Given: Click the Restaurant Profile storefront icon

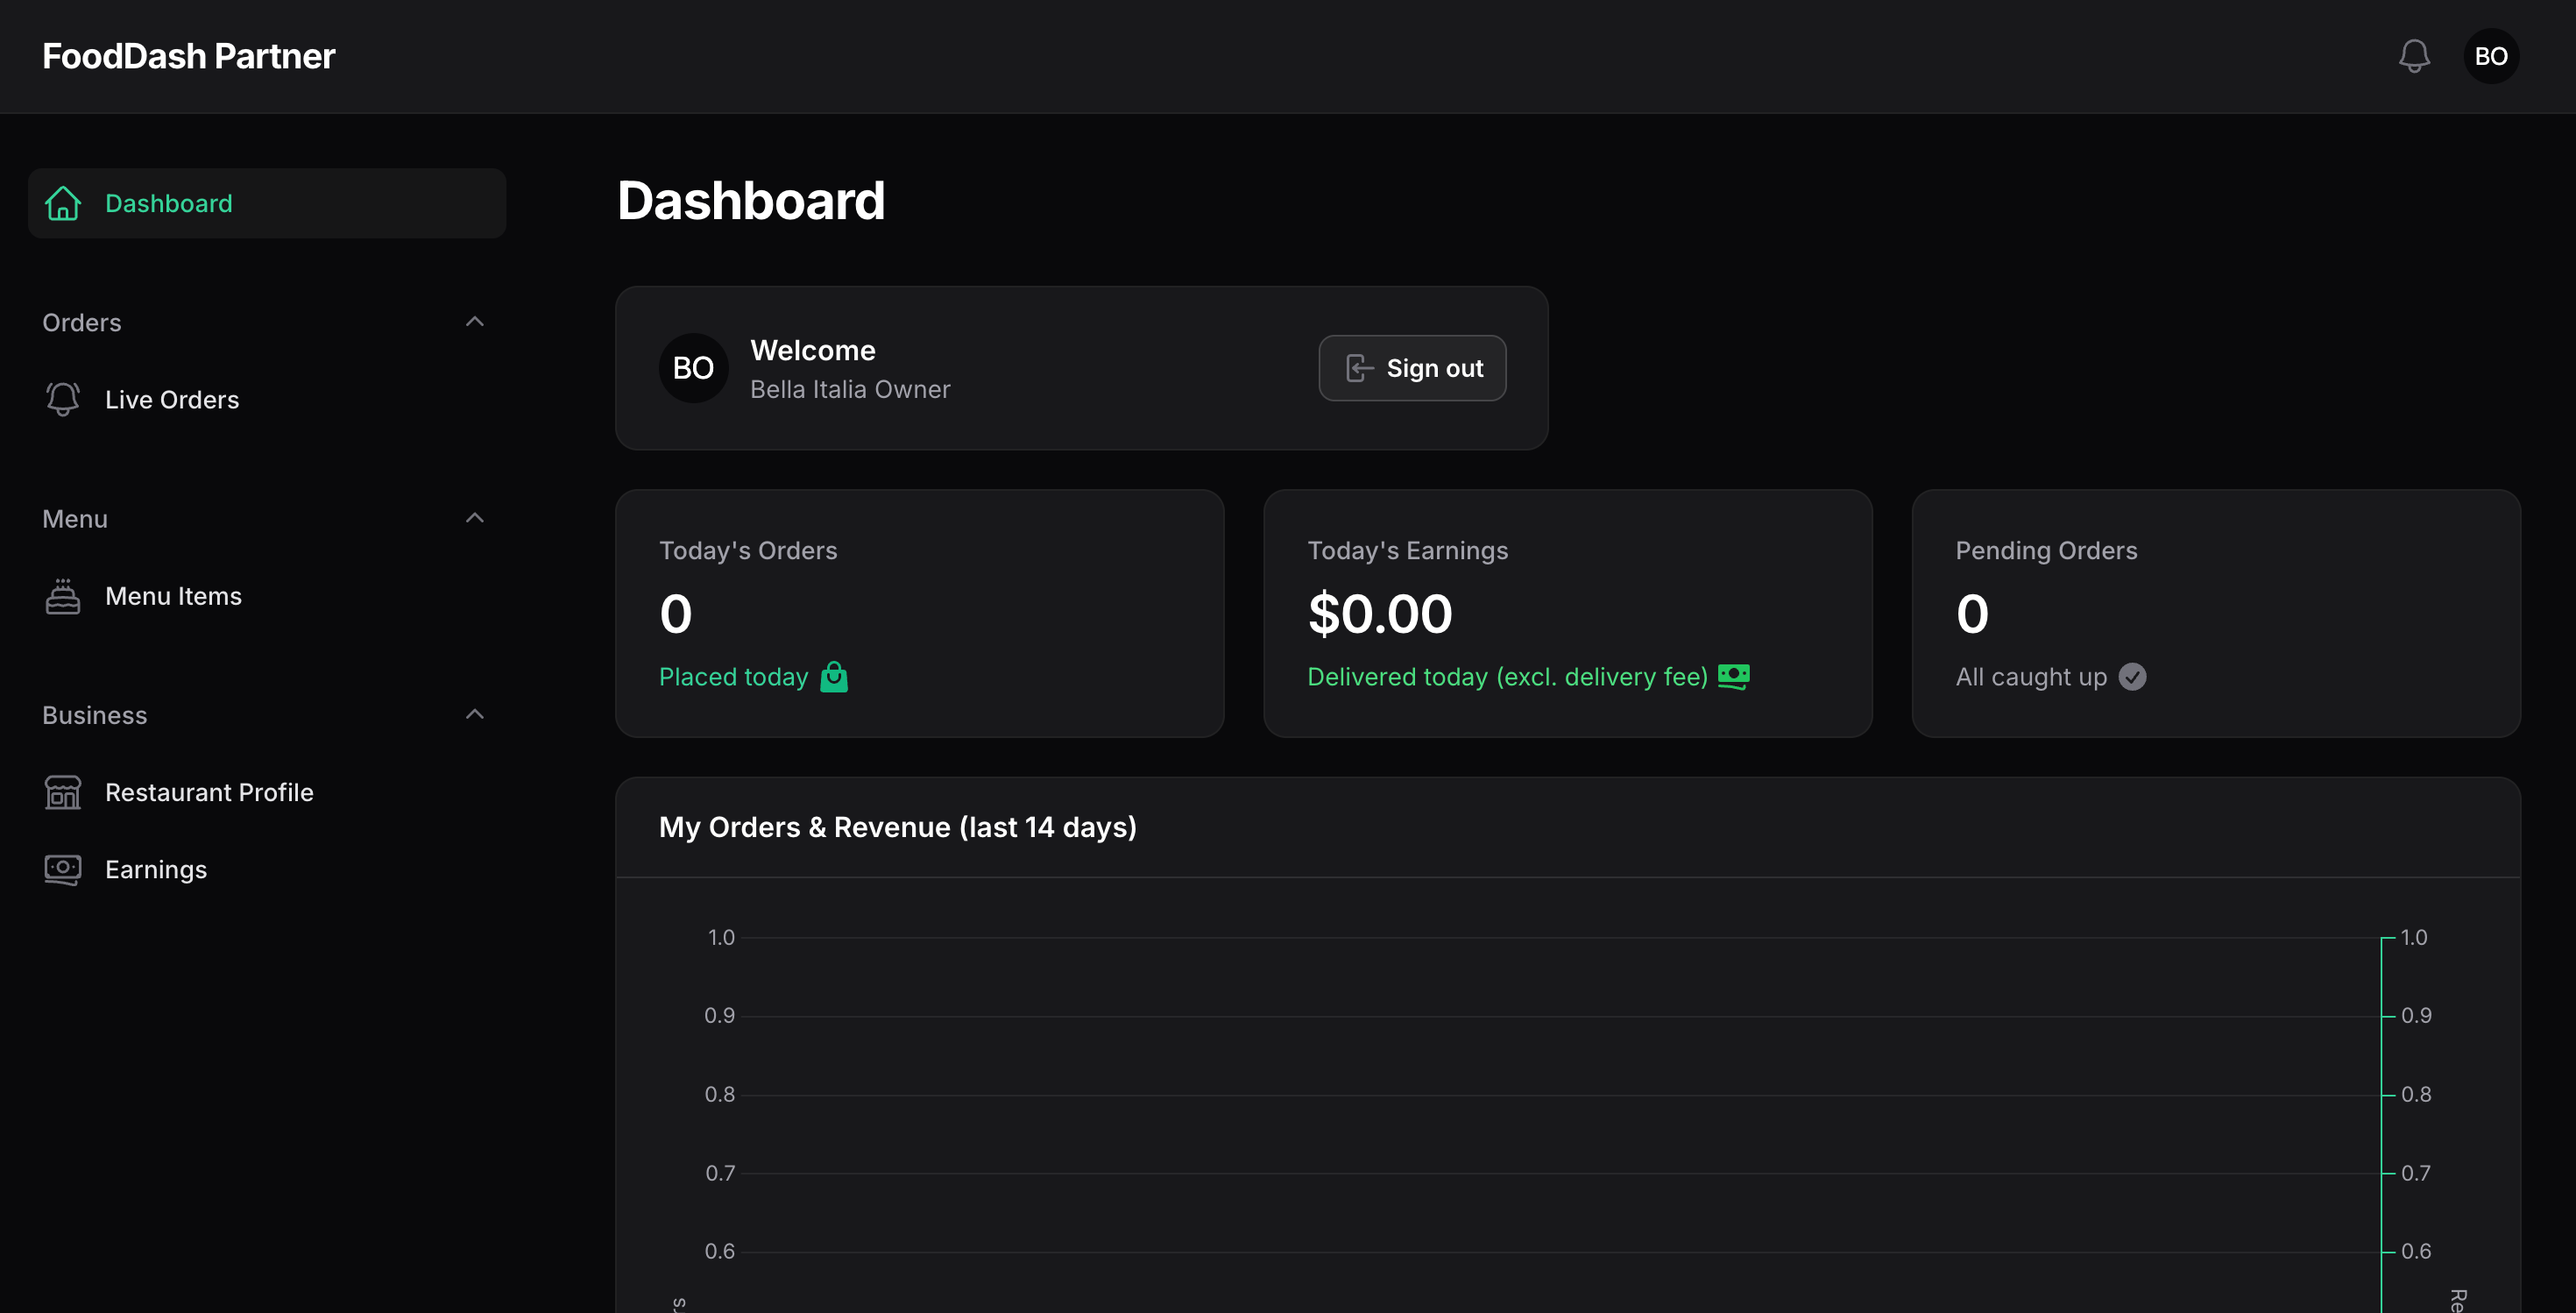Looking at the screenshot, I should click(63, 792).
